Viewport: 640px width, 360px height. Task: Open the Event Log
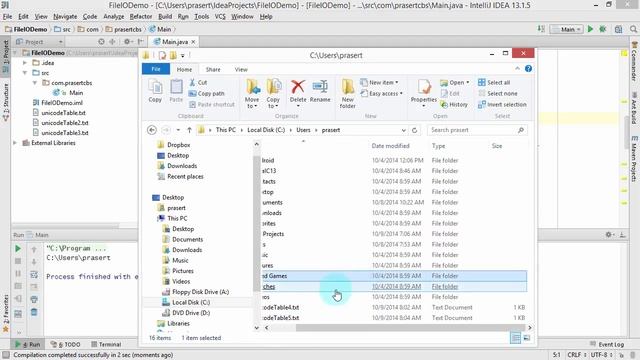[x=607, y=344]
